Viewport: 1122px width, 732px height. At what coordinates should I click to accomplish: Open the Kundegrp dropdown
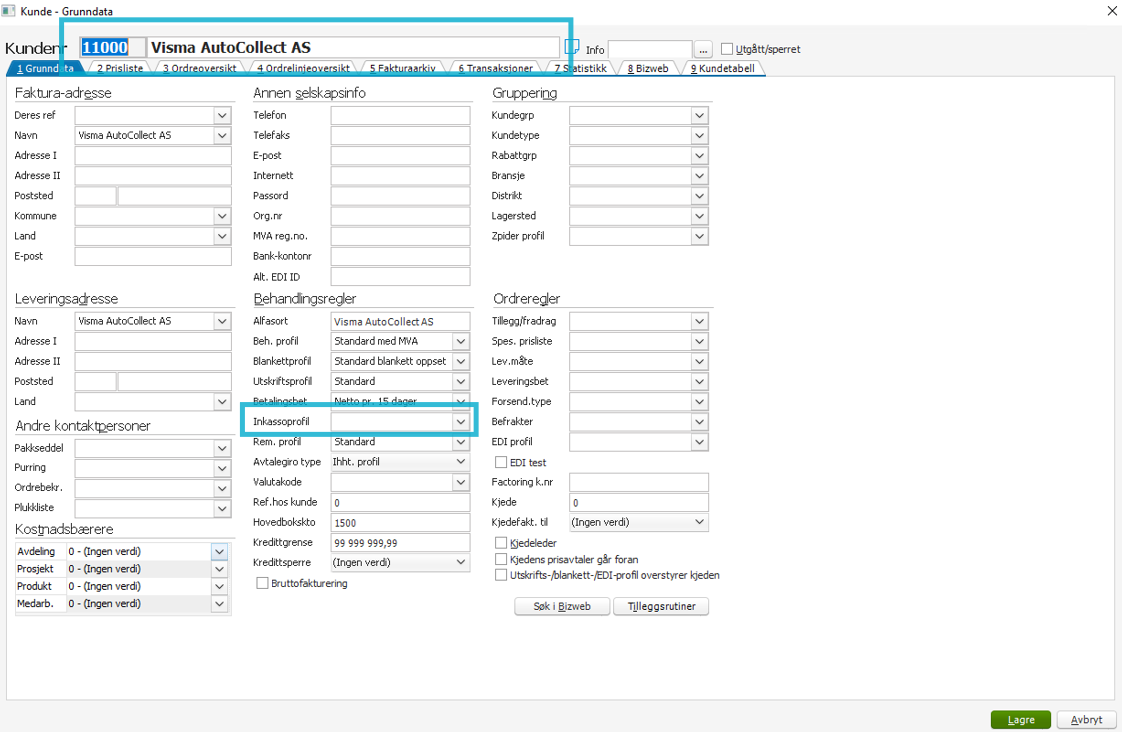[700, 115]
